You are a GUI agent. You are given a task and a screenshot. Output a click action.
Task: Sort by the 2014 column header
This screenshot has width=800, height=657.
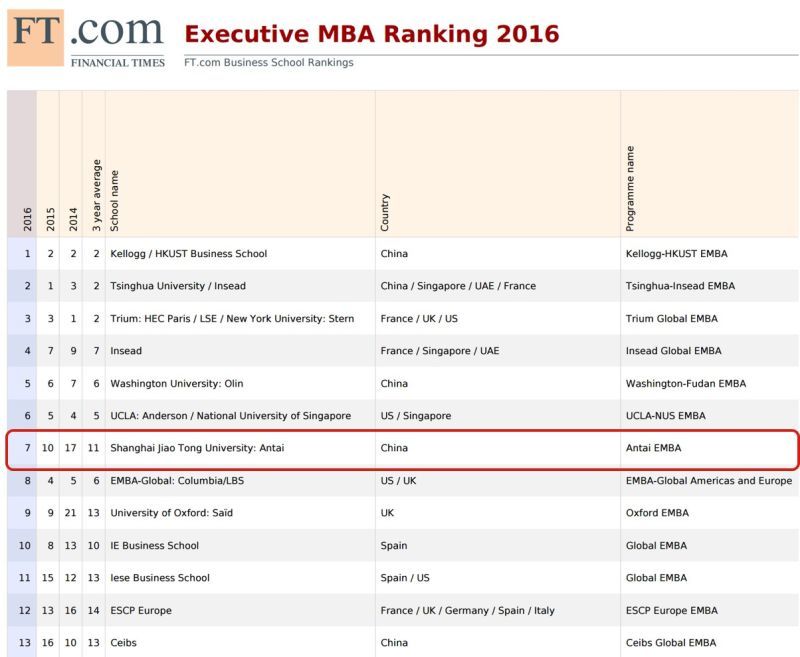pyautogui.click(x=73, y=219)
